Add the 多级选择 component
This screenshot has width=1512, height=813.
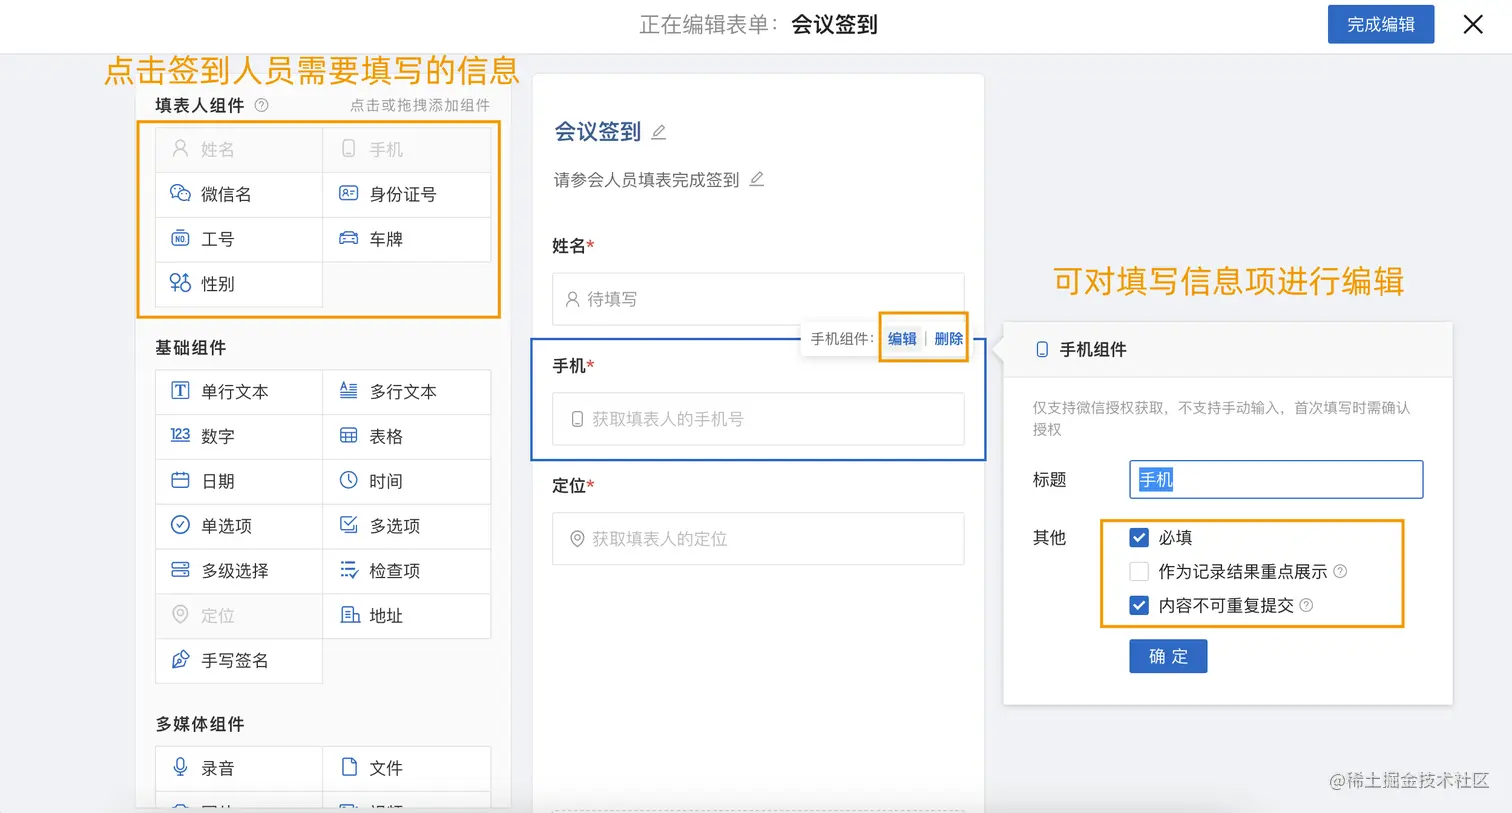239,571
